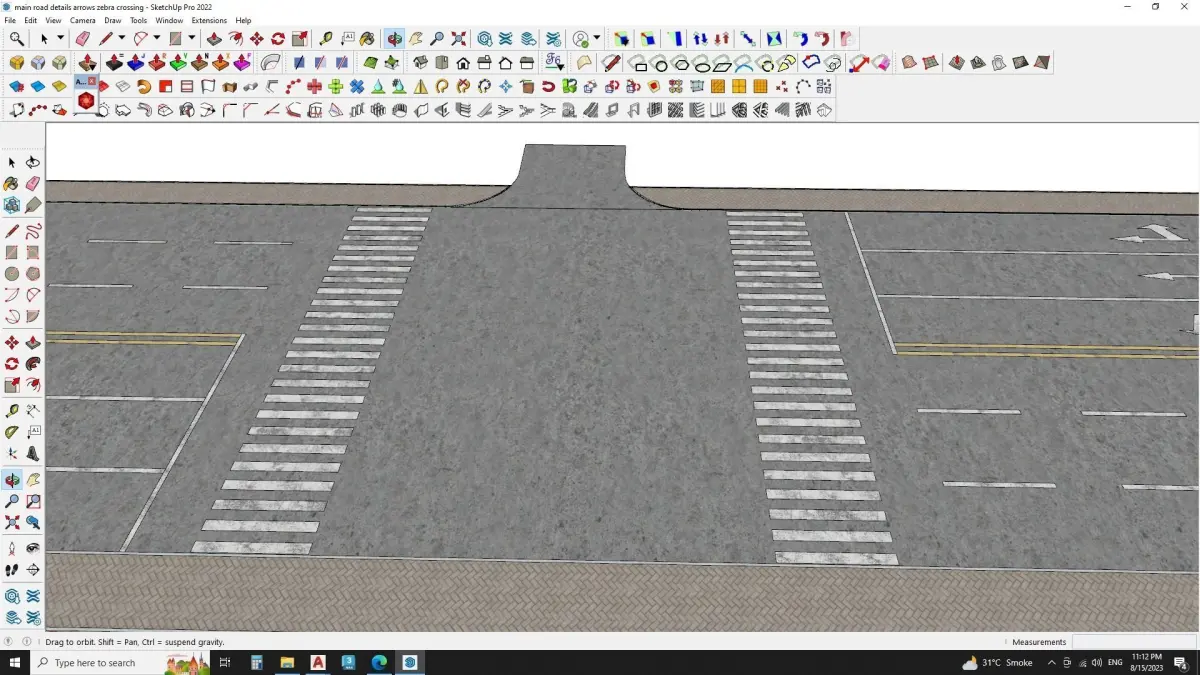This screenshot has height=675, width=1200.
Task: Open the Windows Start button
Action: coord(15,662)
